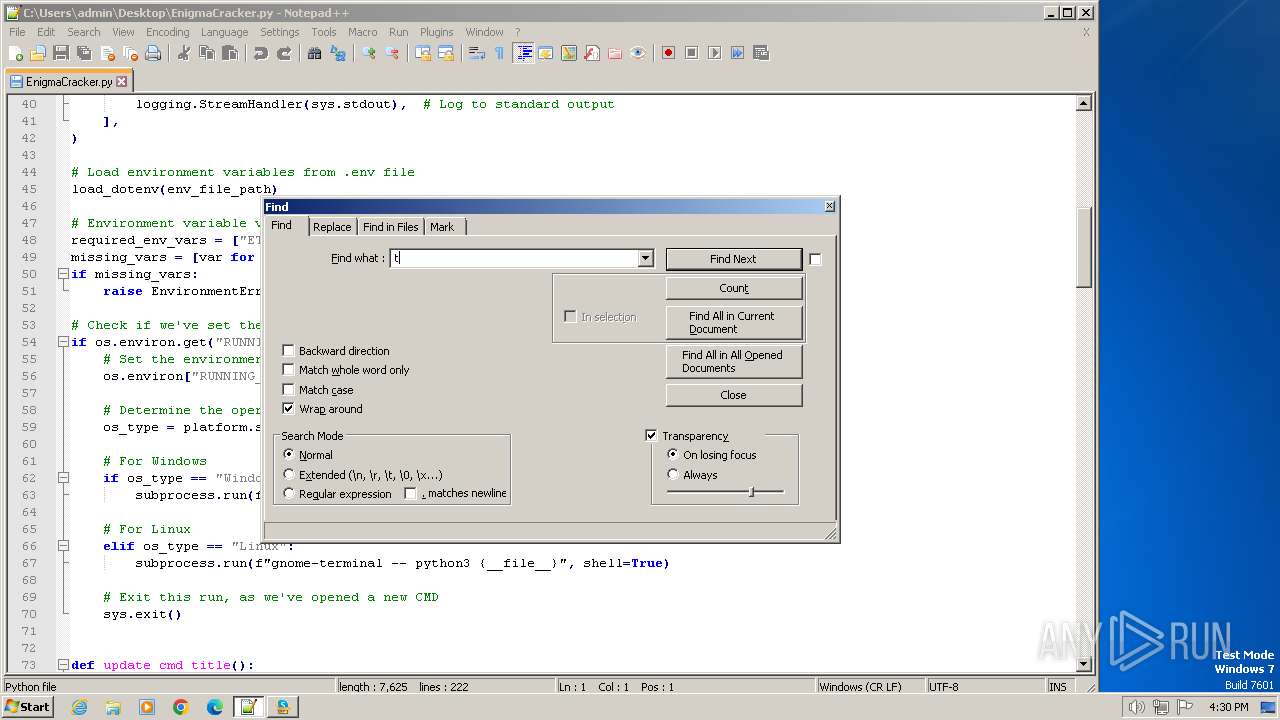This screenshot has width=1280, height=720.
Task: Click Find All in Current Document
Action: click(x=734, y=322)
